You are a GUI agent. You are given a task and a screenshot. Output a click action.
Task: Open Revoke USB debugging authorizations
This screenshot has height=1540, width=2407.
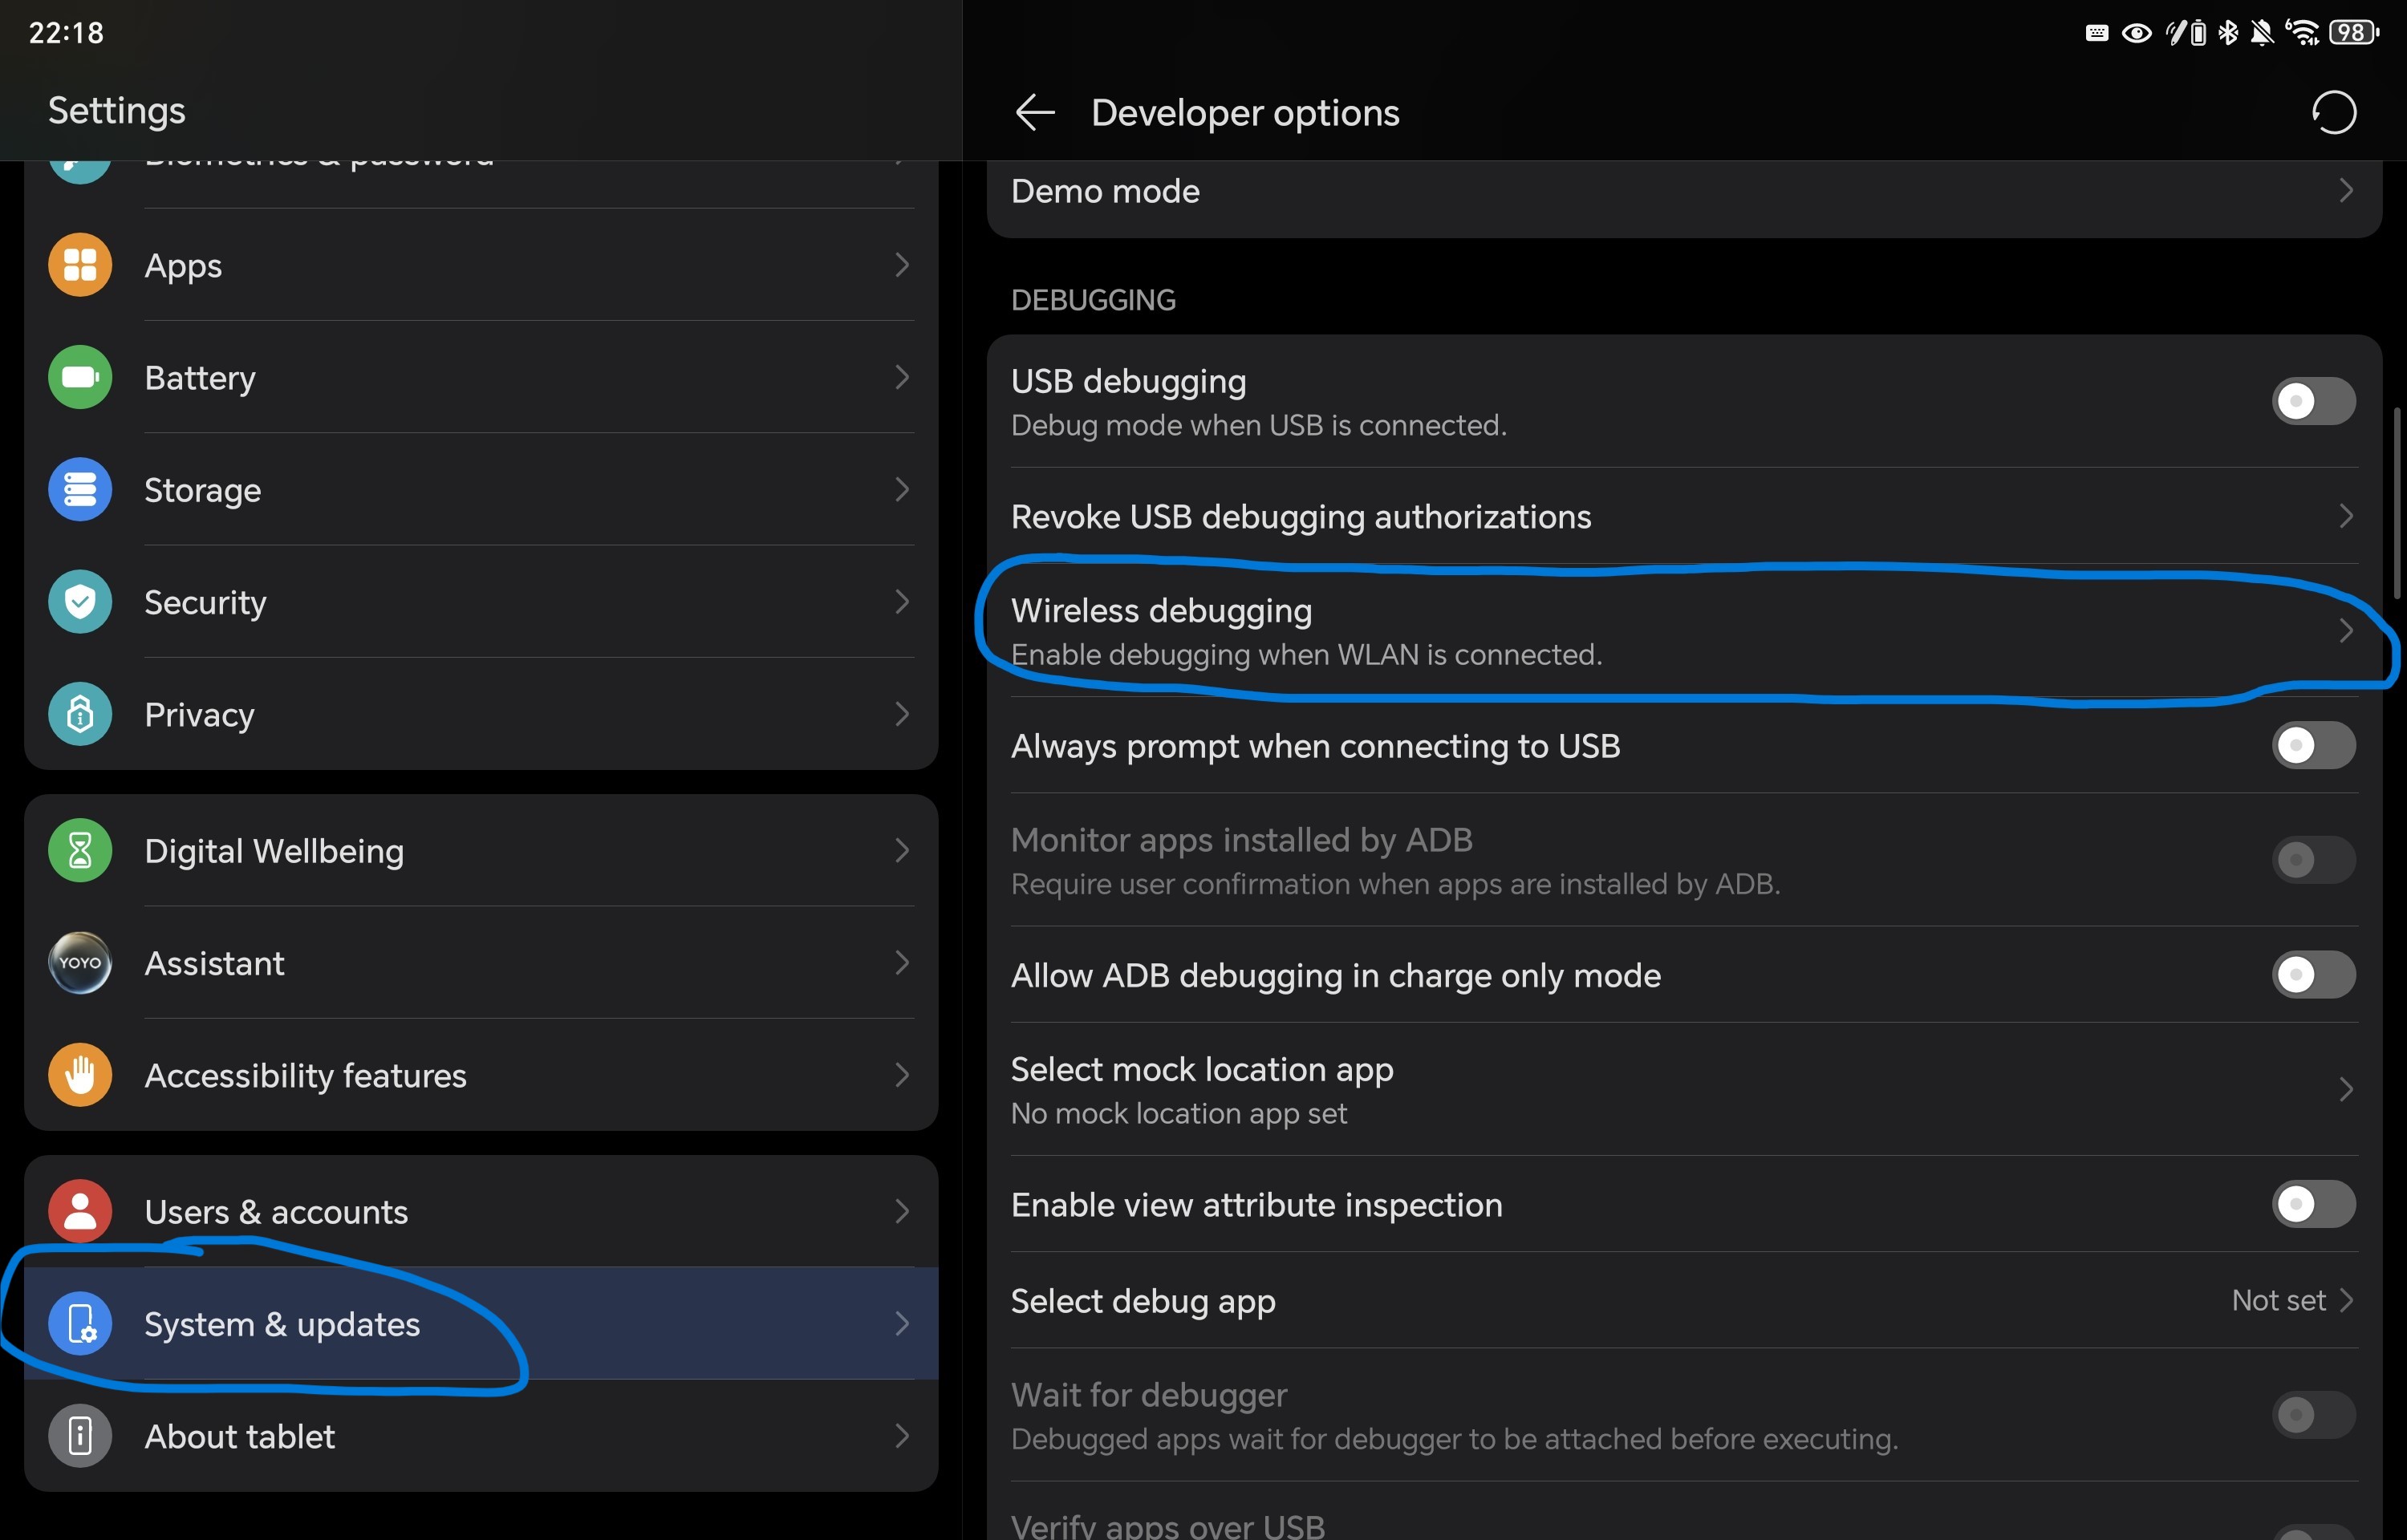[1300, 517]
